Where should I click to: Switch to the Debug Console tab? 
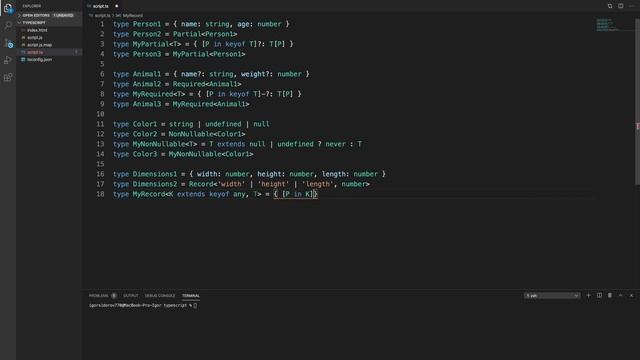point(160,296)
